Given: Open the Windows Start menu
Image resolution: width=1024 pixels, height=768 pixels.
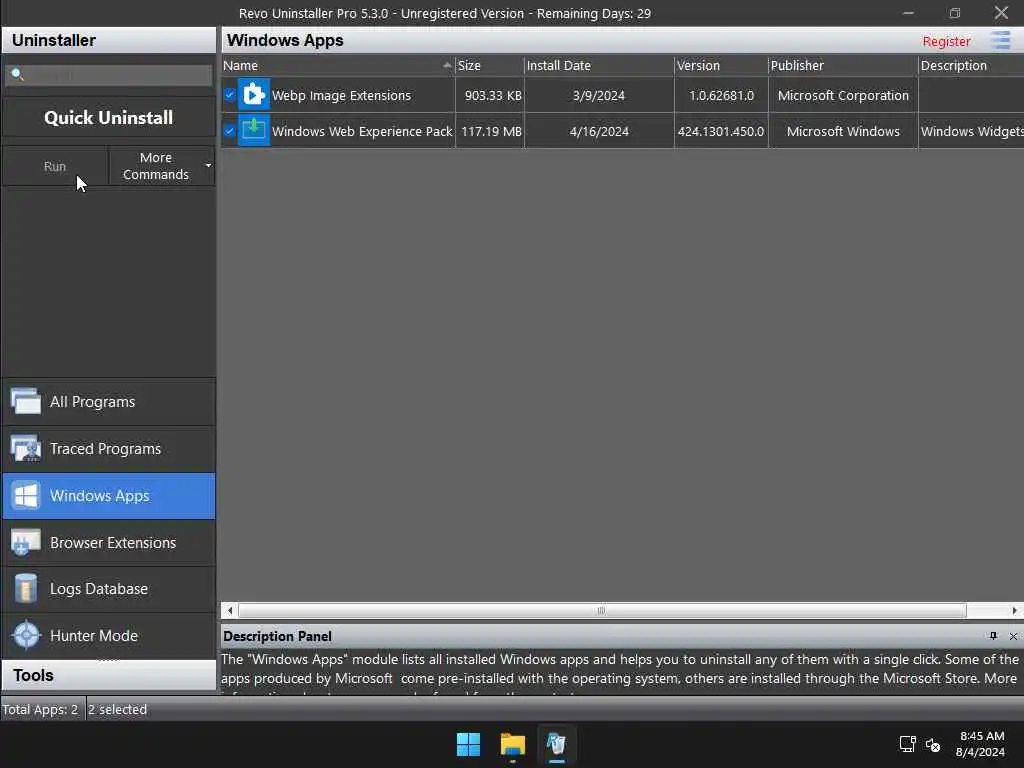Looking at the screenshot, I should coord(468,744).
